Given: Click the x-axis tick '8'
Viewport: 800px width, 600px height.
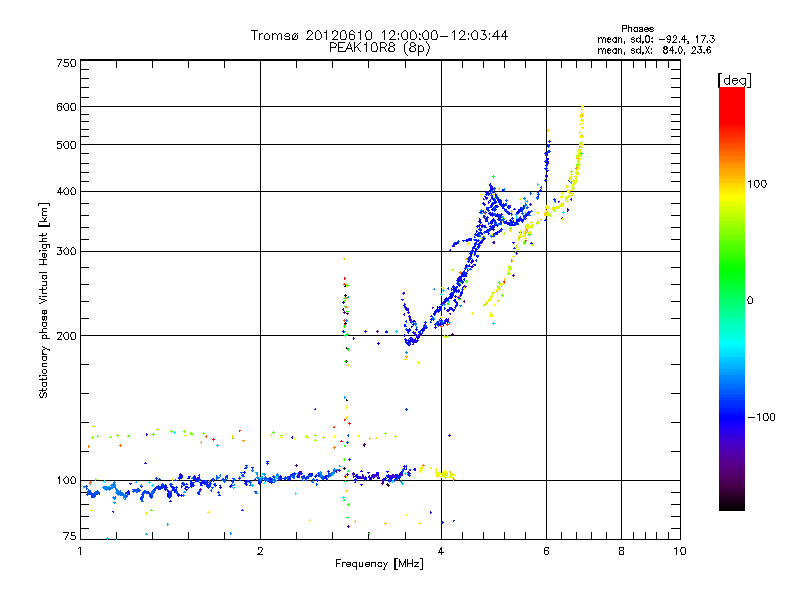Looking at the screenshot, I should [621, 551].
